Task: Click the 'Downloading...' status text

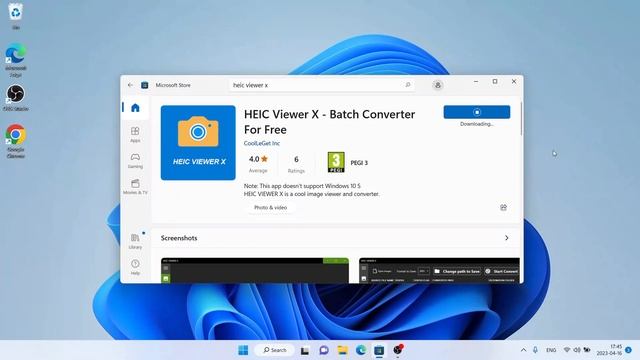Action: point(477,124)
